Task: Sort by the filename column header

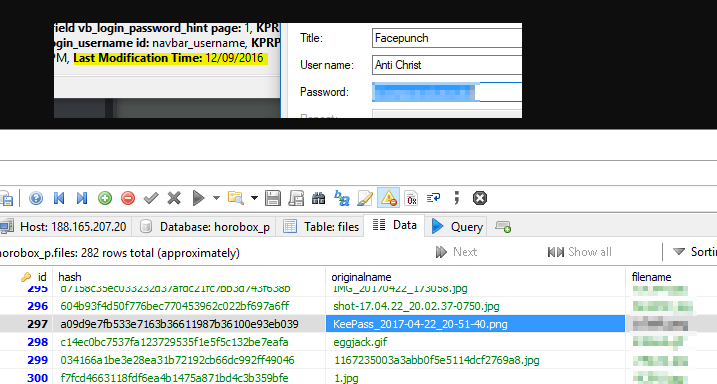Action: point(671,277)
